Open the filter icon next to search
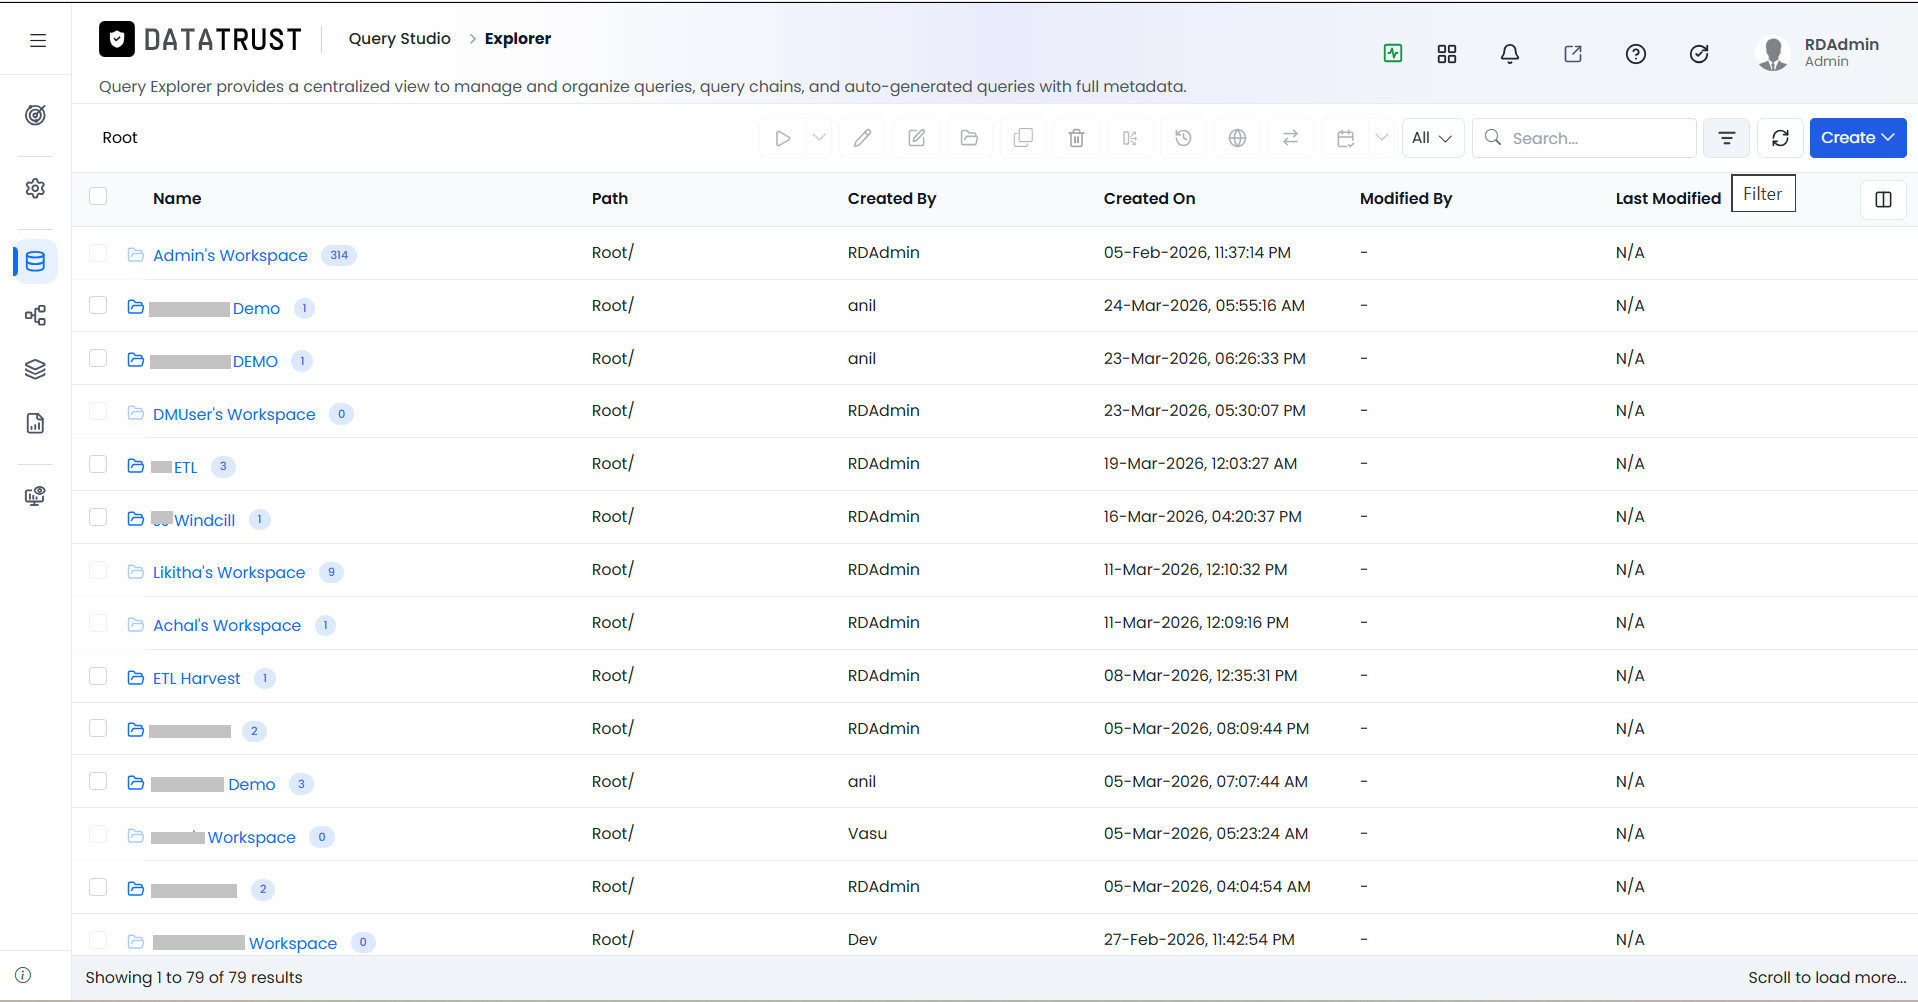This screenshot has width=1918, height=1002. [x=1727, y=138]
